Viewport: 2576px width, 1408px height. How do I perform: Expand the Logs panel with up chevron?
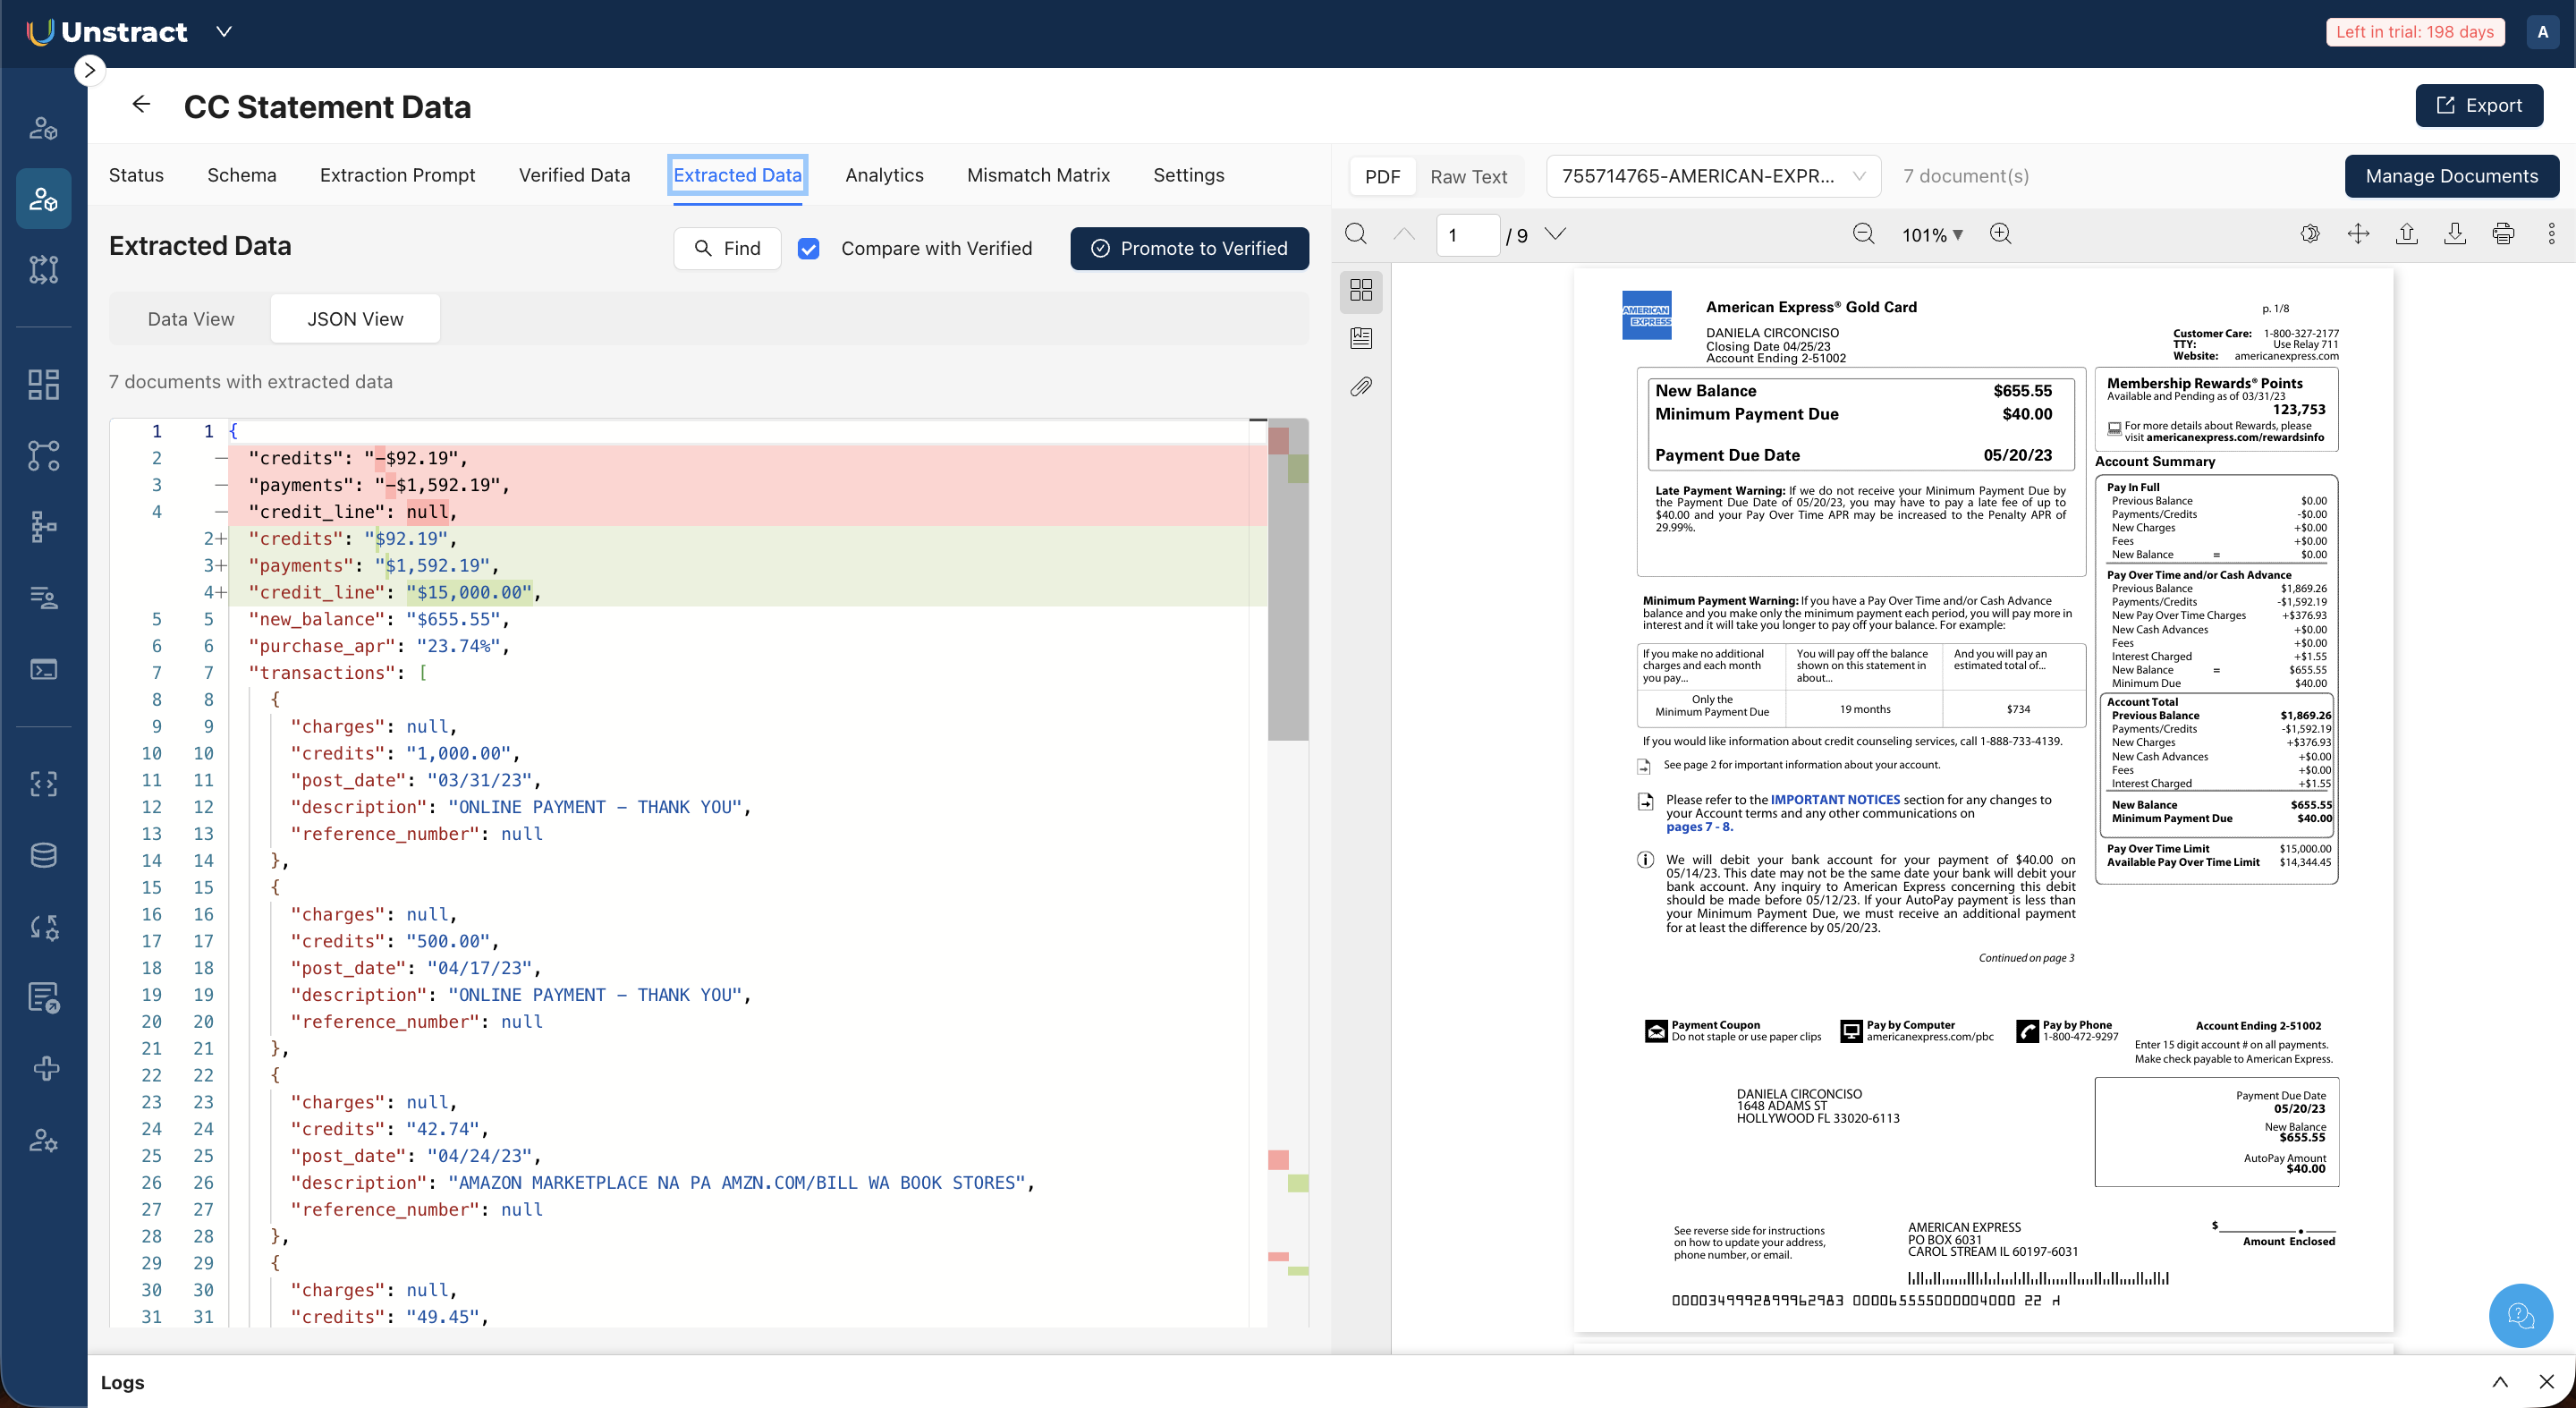point(2500,1382)
